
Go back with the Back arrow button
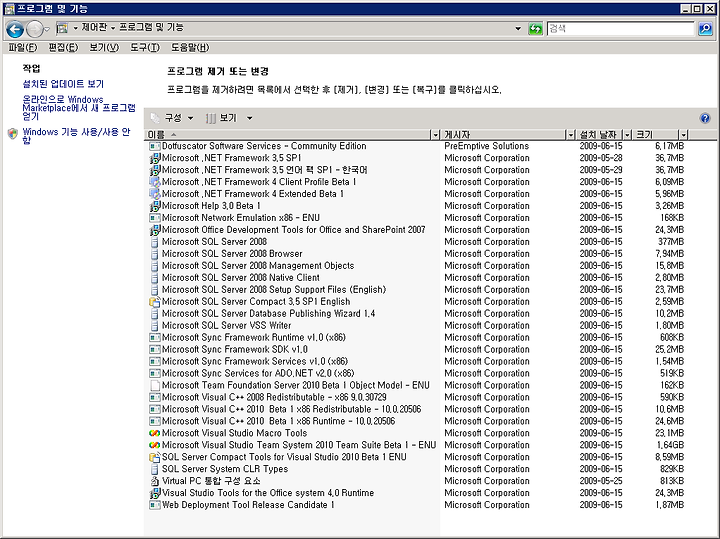15,29
